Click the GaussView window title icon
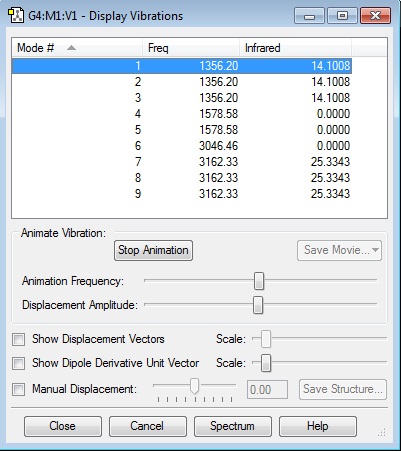Viewport: 401px width, 452px height. pos(16,16)
